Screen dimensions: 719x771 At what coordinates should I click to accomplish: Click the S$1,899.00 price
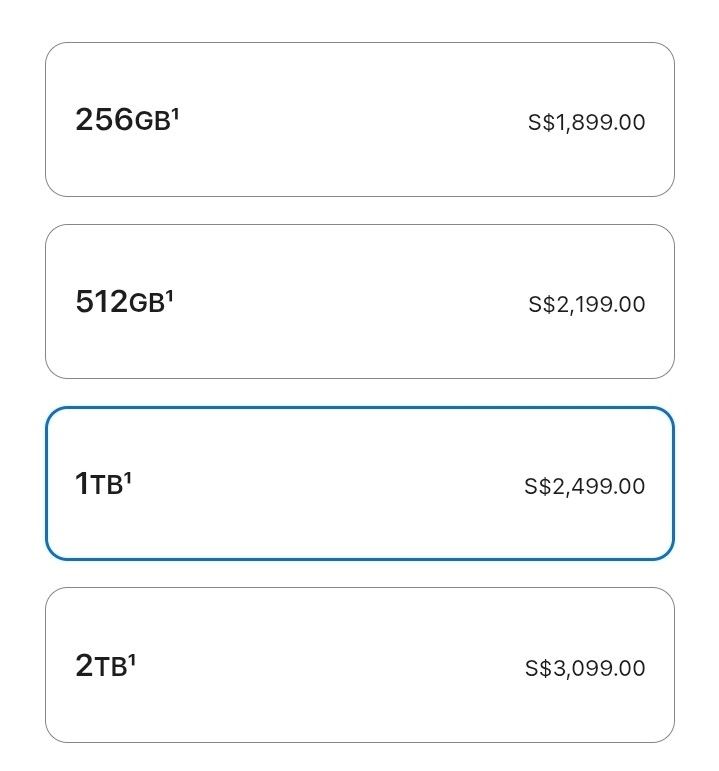(x=586, y=123)
